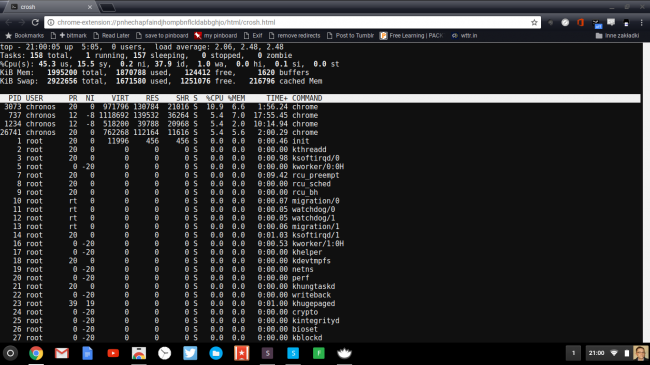Click the init process row
Image resolution: width=650 pixels, height=365 pixels.
point(162,141)
